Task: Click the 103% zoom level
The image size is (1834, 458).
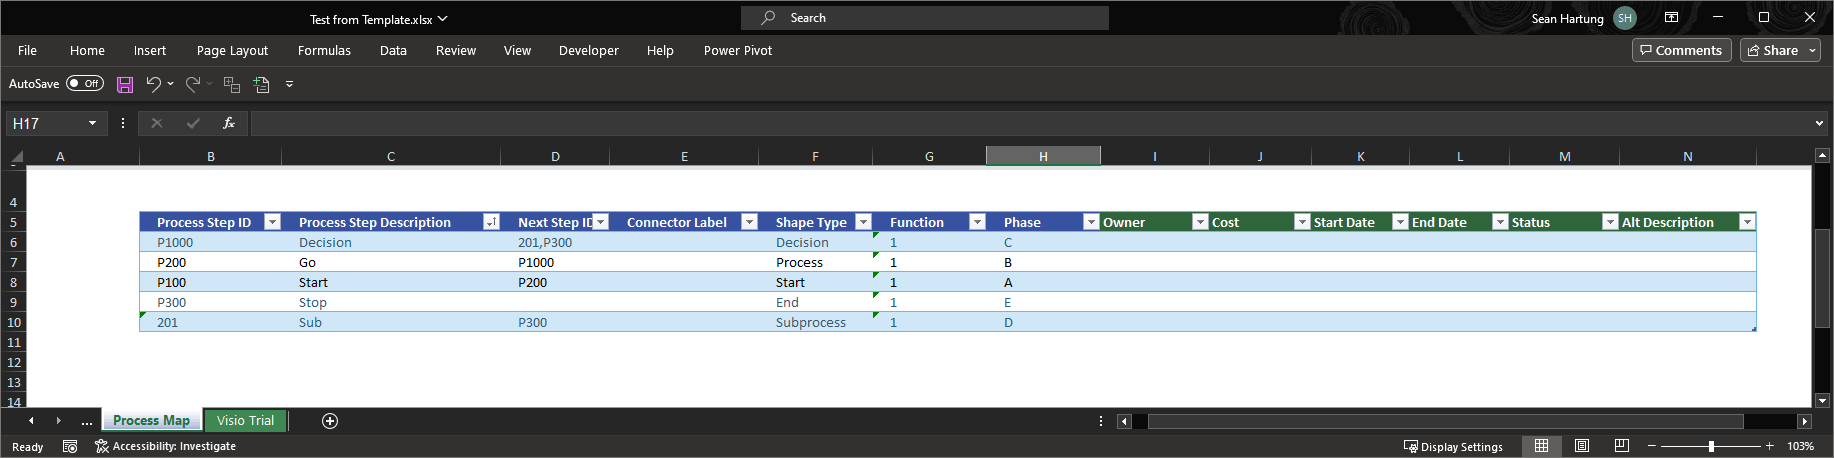Action: click(1800, 446)
